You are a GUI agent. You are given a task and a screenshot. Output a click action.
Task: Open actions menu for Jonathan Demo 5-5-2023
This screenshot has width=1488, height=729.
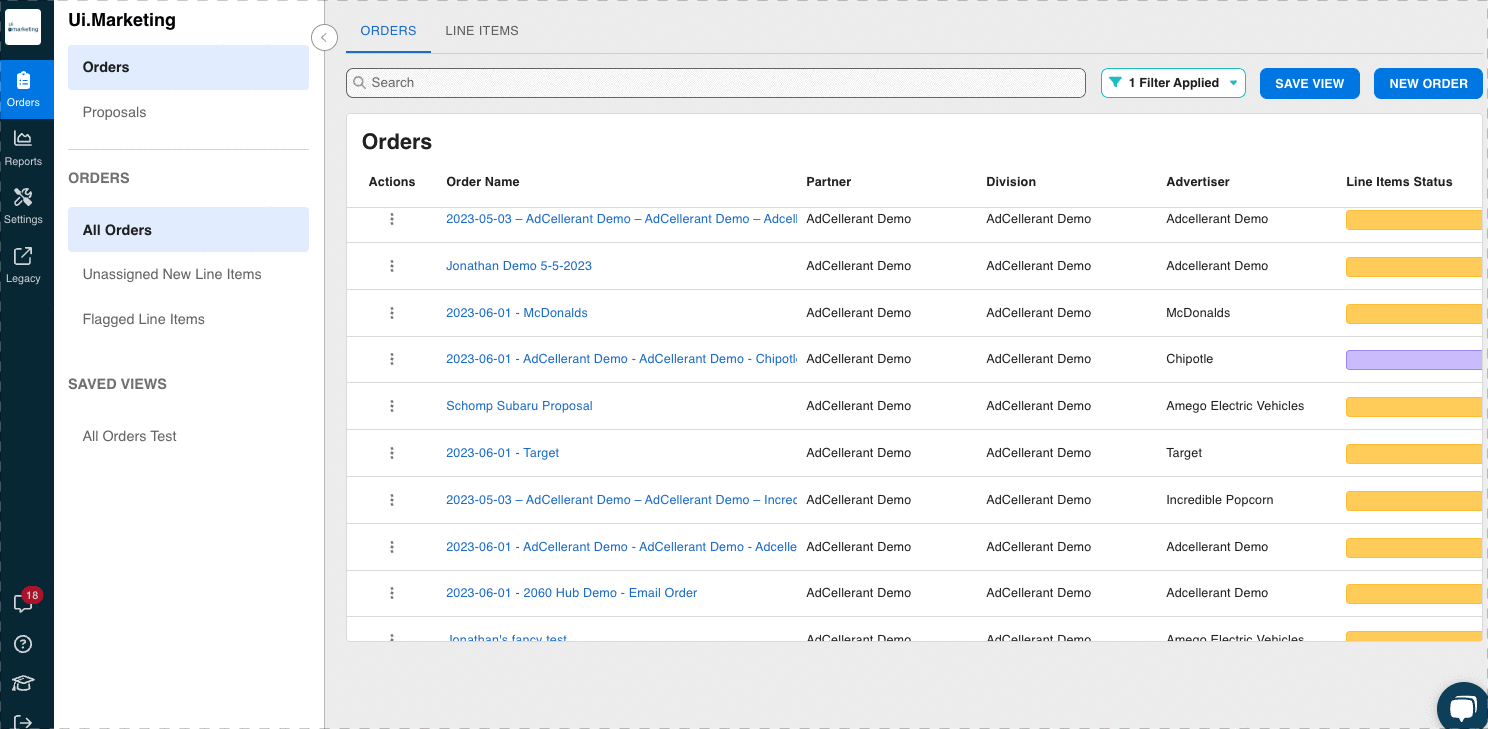(x=392, y=266)
